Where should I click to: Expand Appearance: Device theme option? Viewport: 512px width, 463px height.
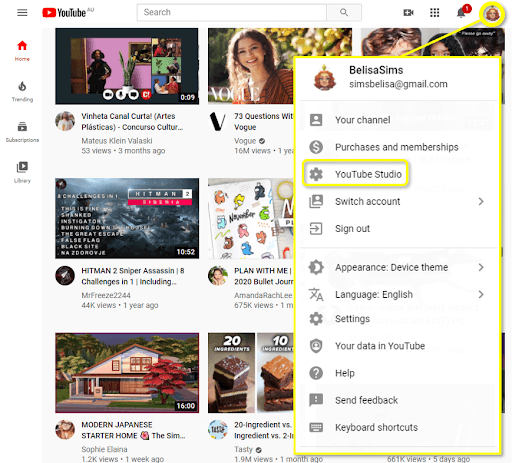click(x=397, y=267)
